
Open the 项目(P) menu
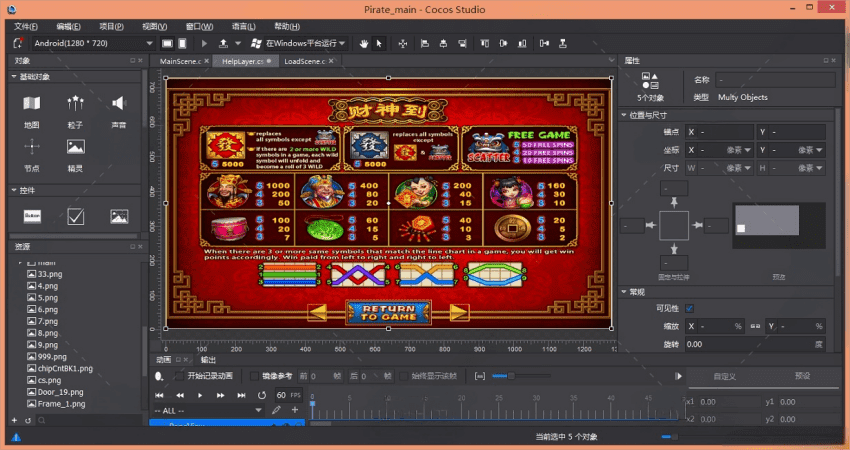(x=111, y=26)
